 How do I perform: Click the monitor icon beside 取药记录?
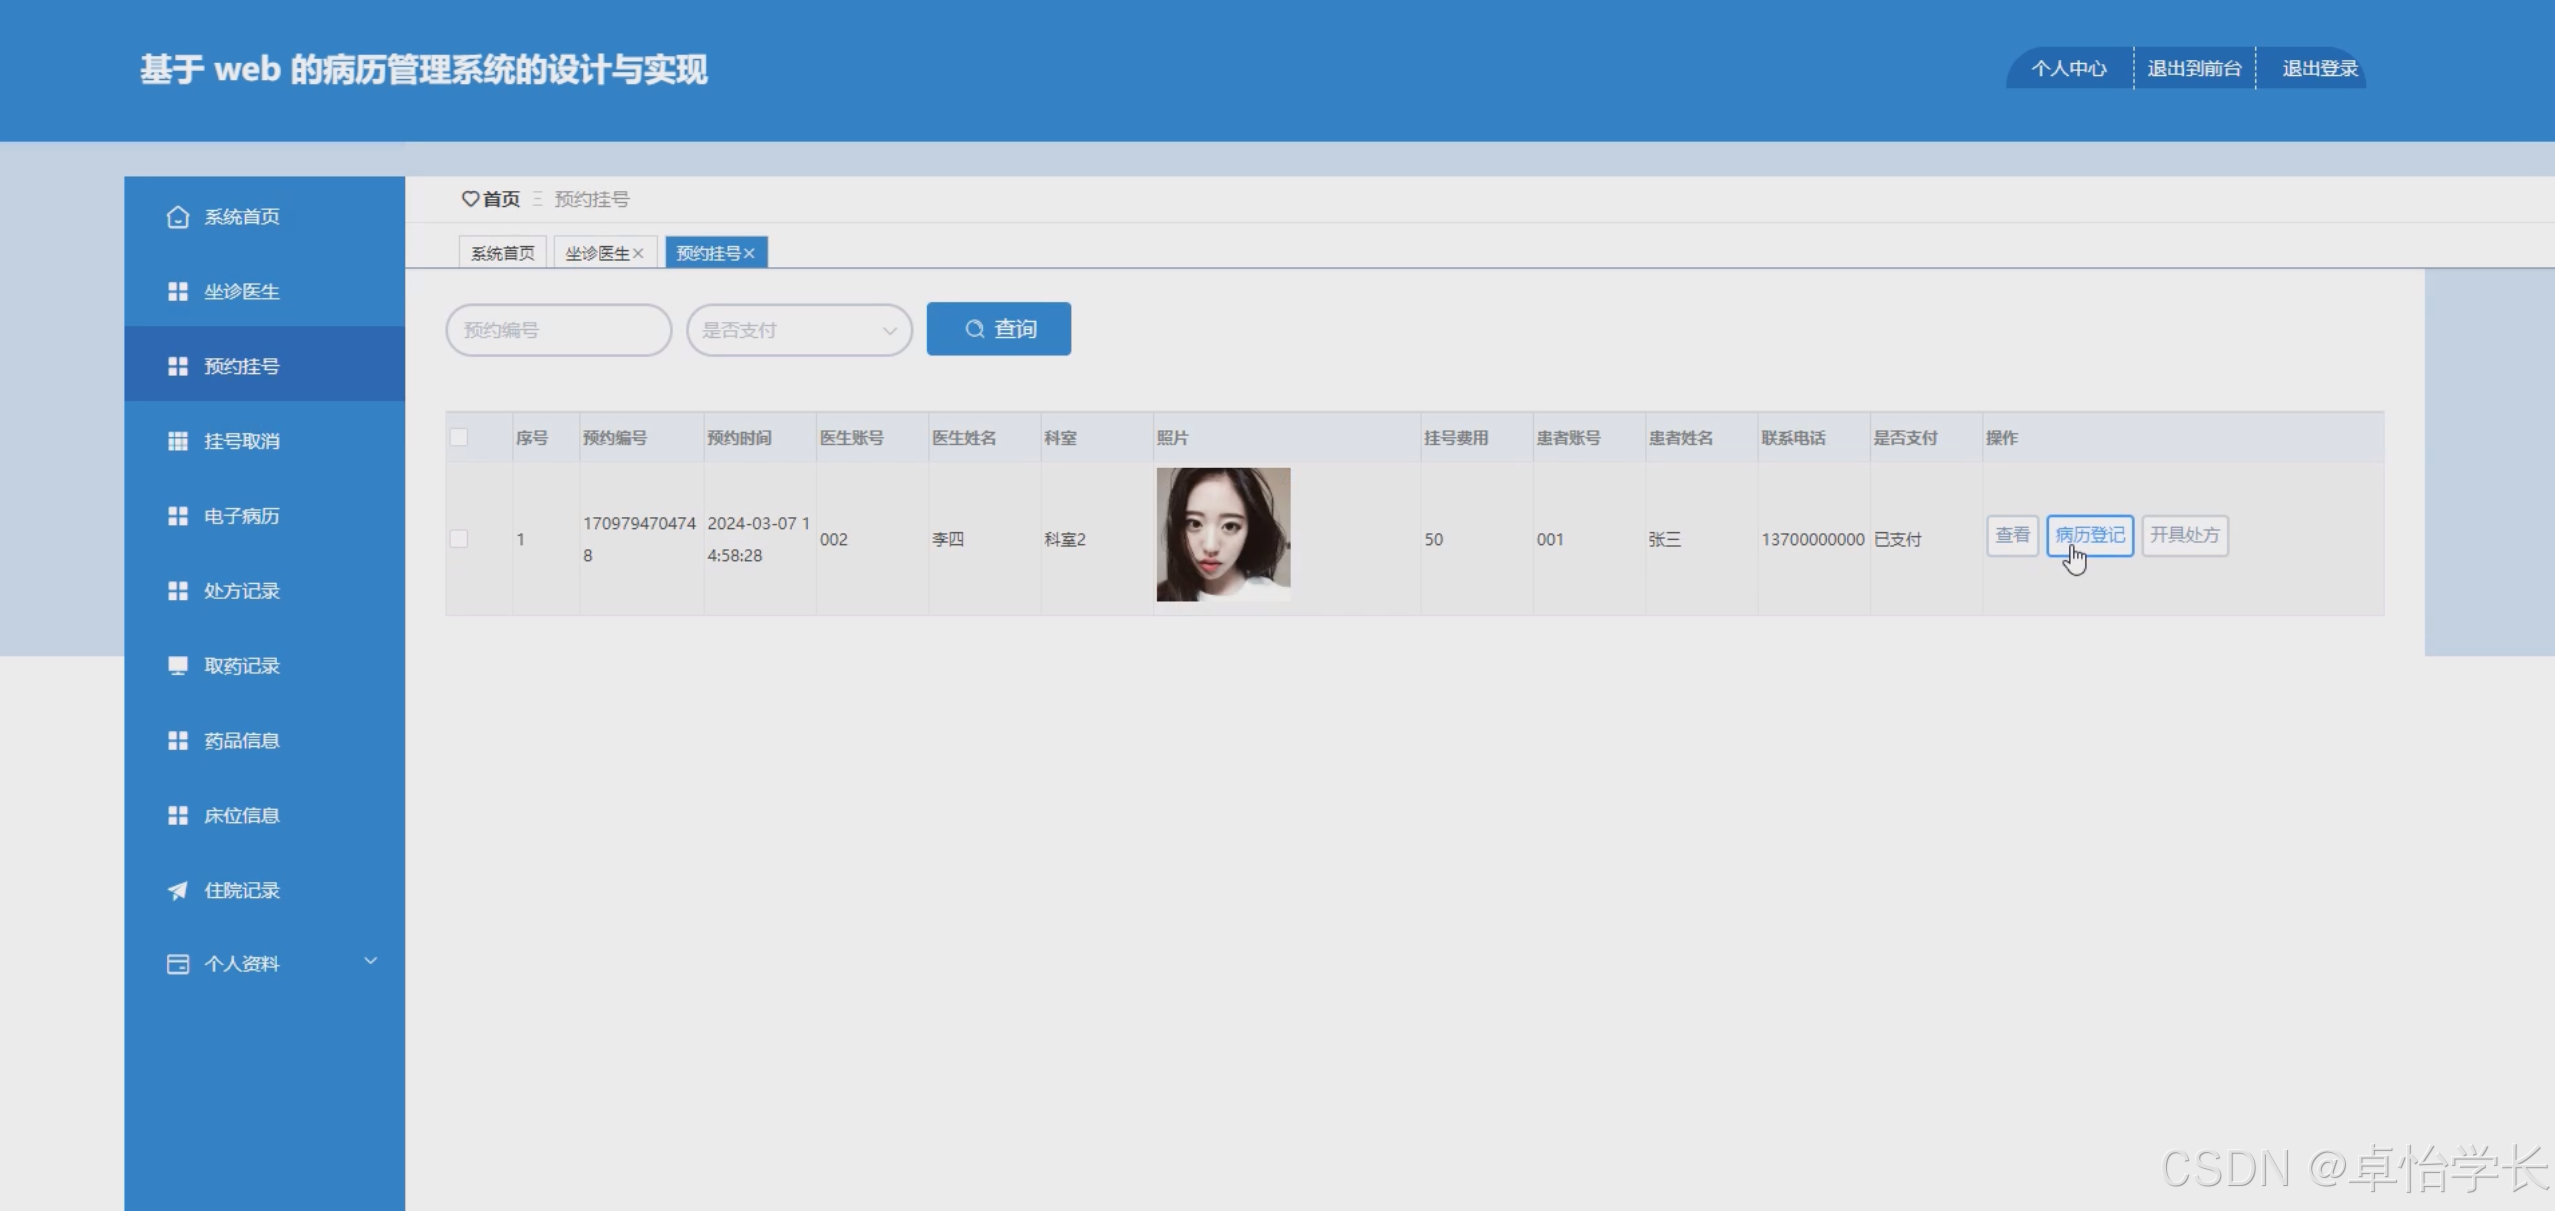[x=177, y=666]
